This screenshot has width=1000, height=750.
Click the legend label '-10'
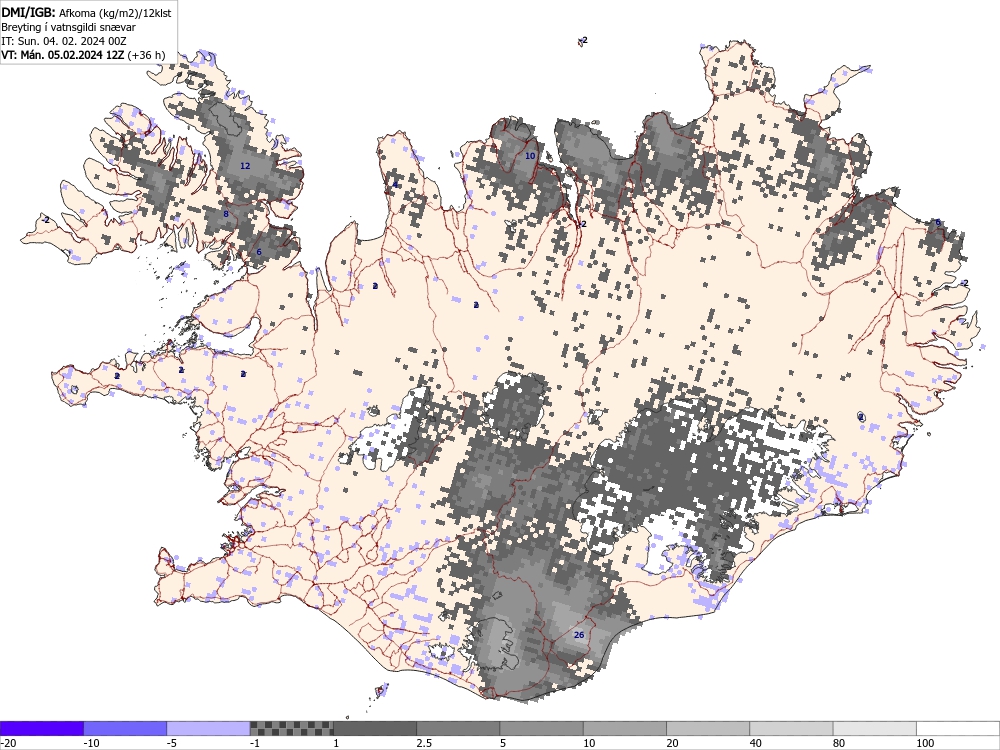tap(92, 744)
